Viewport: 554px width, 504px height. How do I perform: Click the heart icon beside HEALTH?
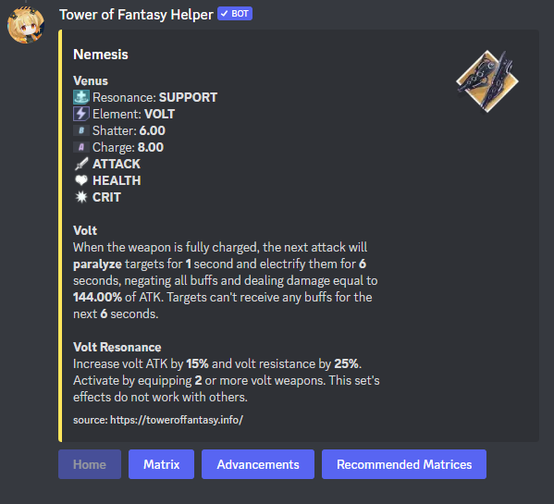click(x=81, y=180)
